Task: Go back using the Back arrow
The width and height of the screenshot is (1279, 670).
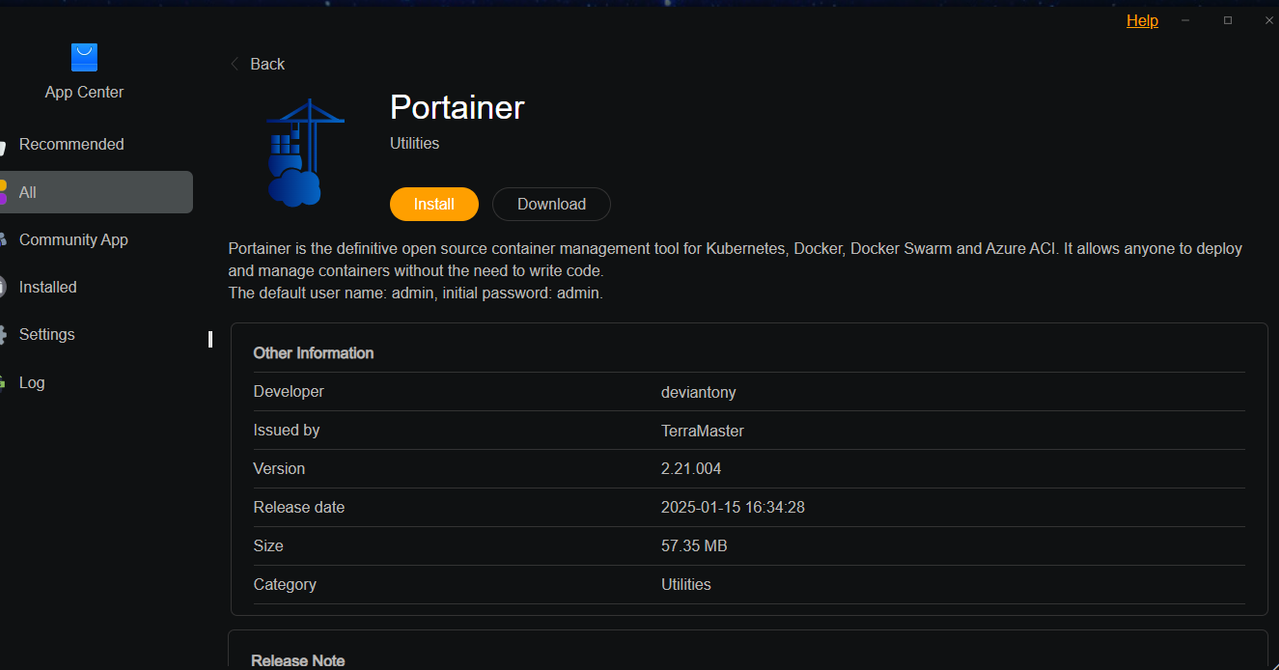Action: [235, 64]
